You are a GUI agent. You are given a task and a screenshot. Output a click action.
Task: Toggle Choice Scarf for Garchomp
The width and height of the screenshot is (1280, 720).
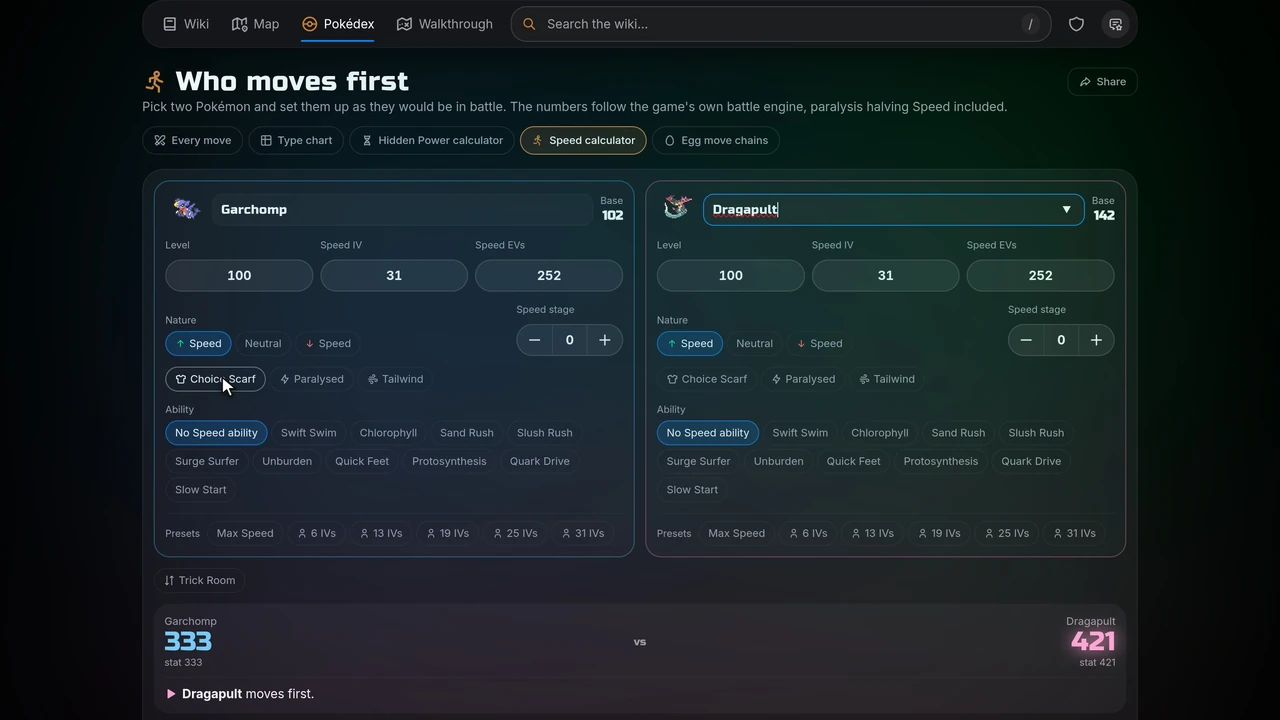point(215,379)
